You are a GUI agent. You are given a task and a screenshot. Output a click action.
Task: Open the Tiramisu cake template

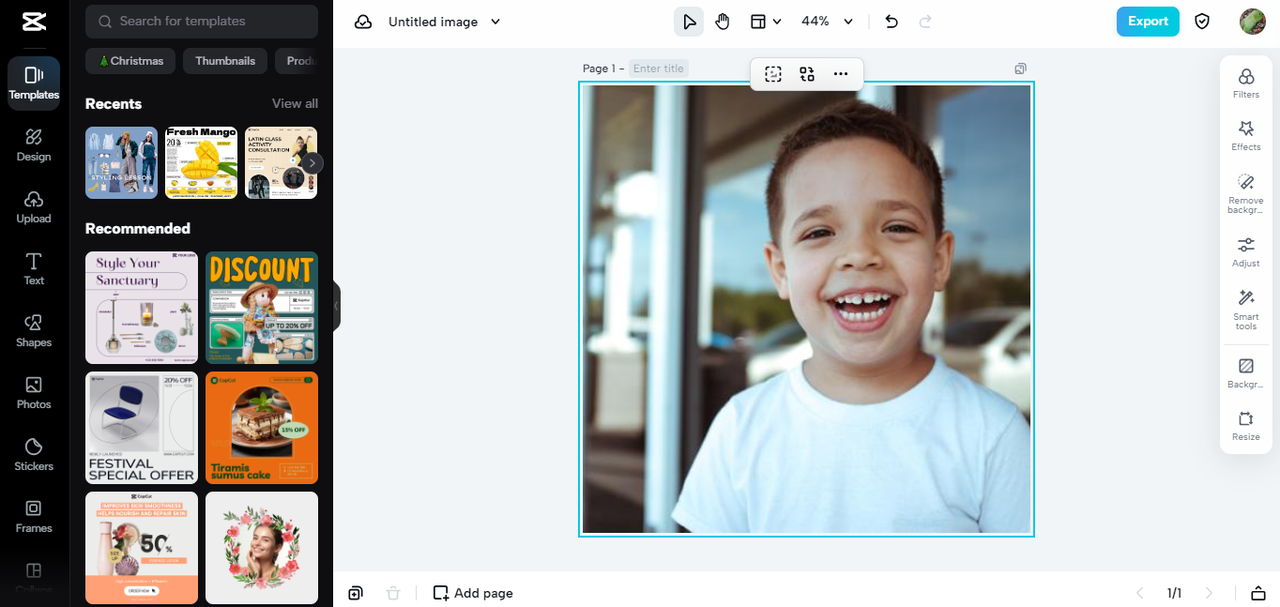pos(262,428)
